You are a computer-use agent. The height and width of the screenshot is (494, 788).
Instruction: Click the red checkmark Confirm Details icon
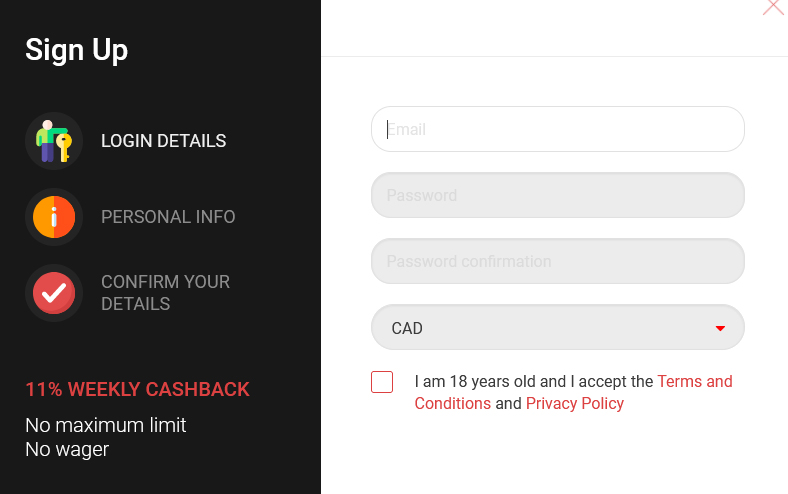(x=54, y=293)
